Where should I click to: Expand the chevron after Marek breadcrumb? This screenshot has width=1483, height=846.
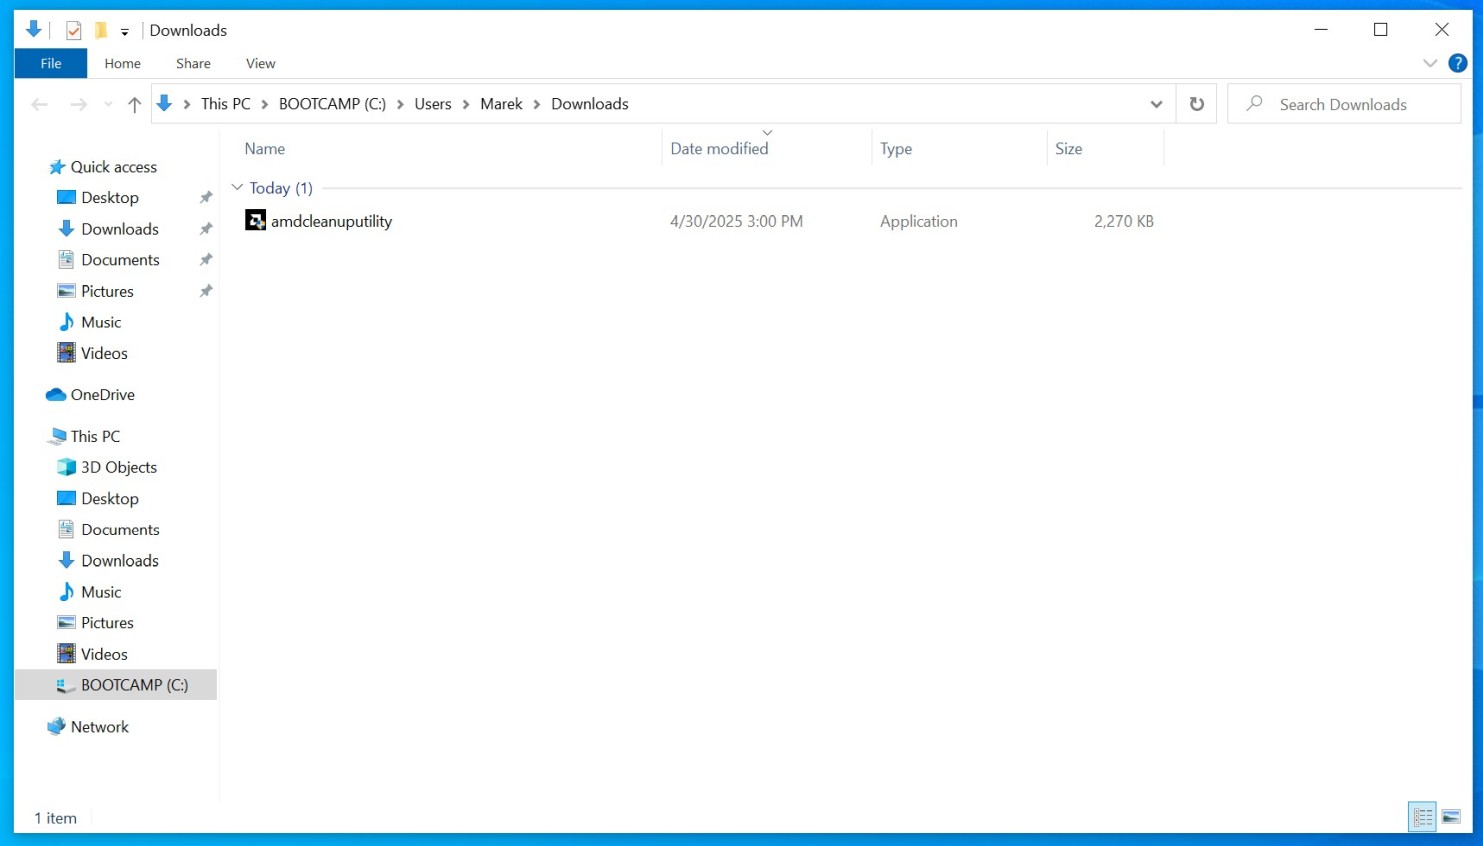click(537, 104)
